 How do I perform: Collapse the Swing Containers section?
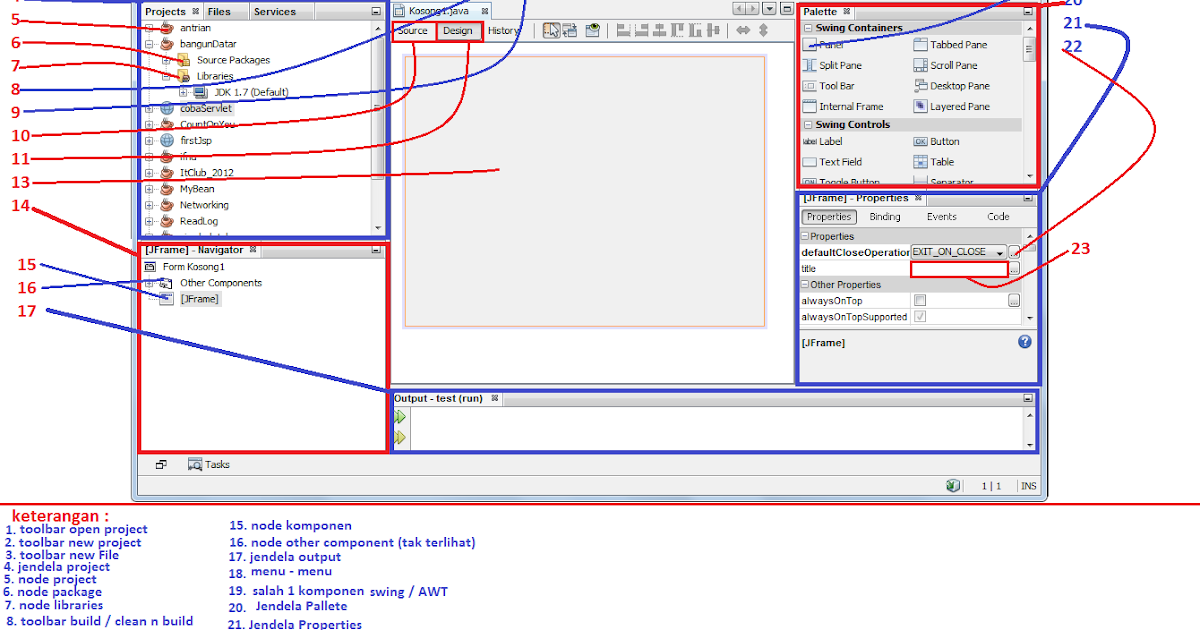point(806,27)
